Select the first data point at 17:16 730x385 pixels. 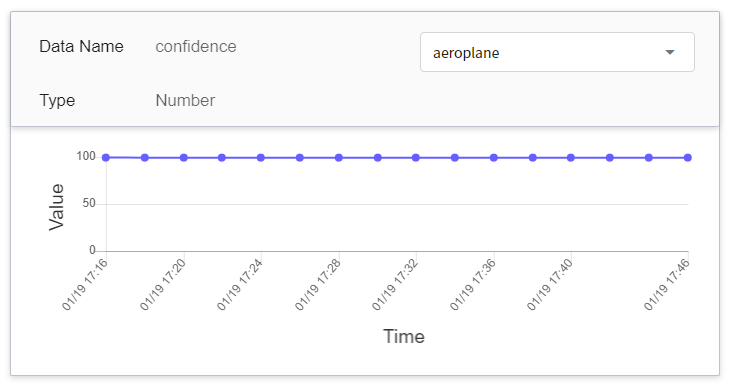[106, 157]
